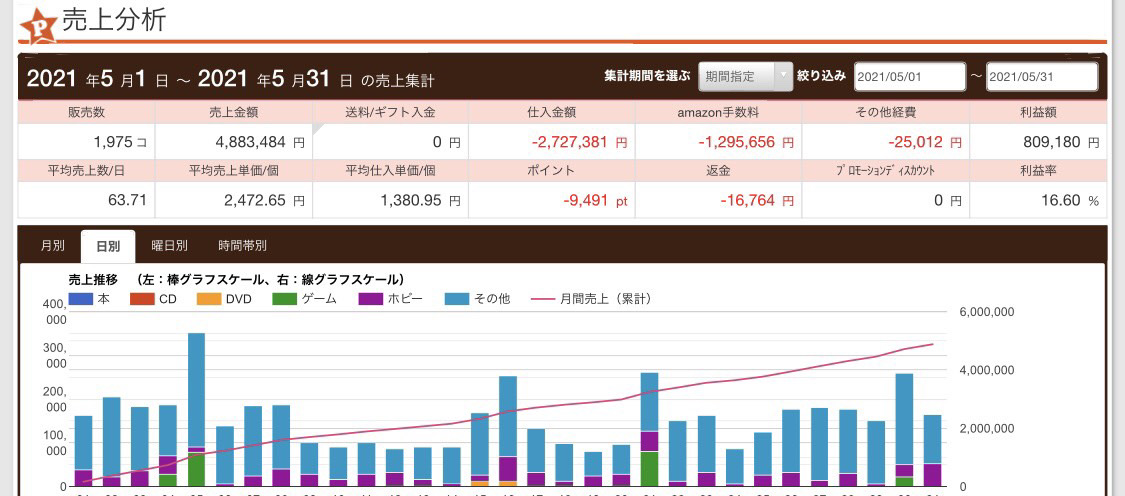Screen dimensions: 1125x496
Task: Click the 売上分析 page title
Action: click(114, 21)
